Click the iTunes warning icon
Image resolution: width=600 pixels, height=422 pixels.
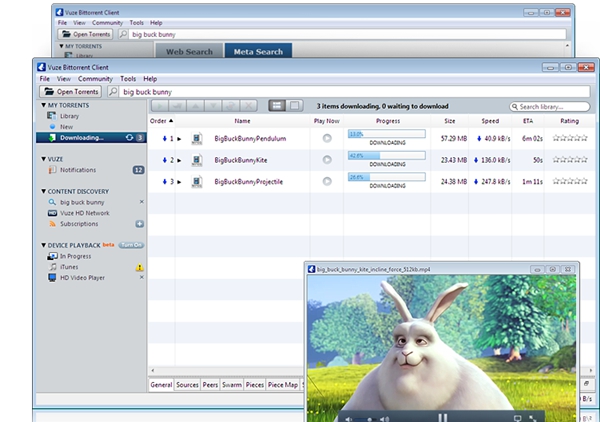pyautogui.click(x=140, y=267)
